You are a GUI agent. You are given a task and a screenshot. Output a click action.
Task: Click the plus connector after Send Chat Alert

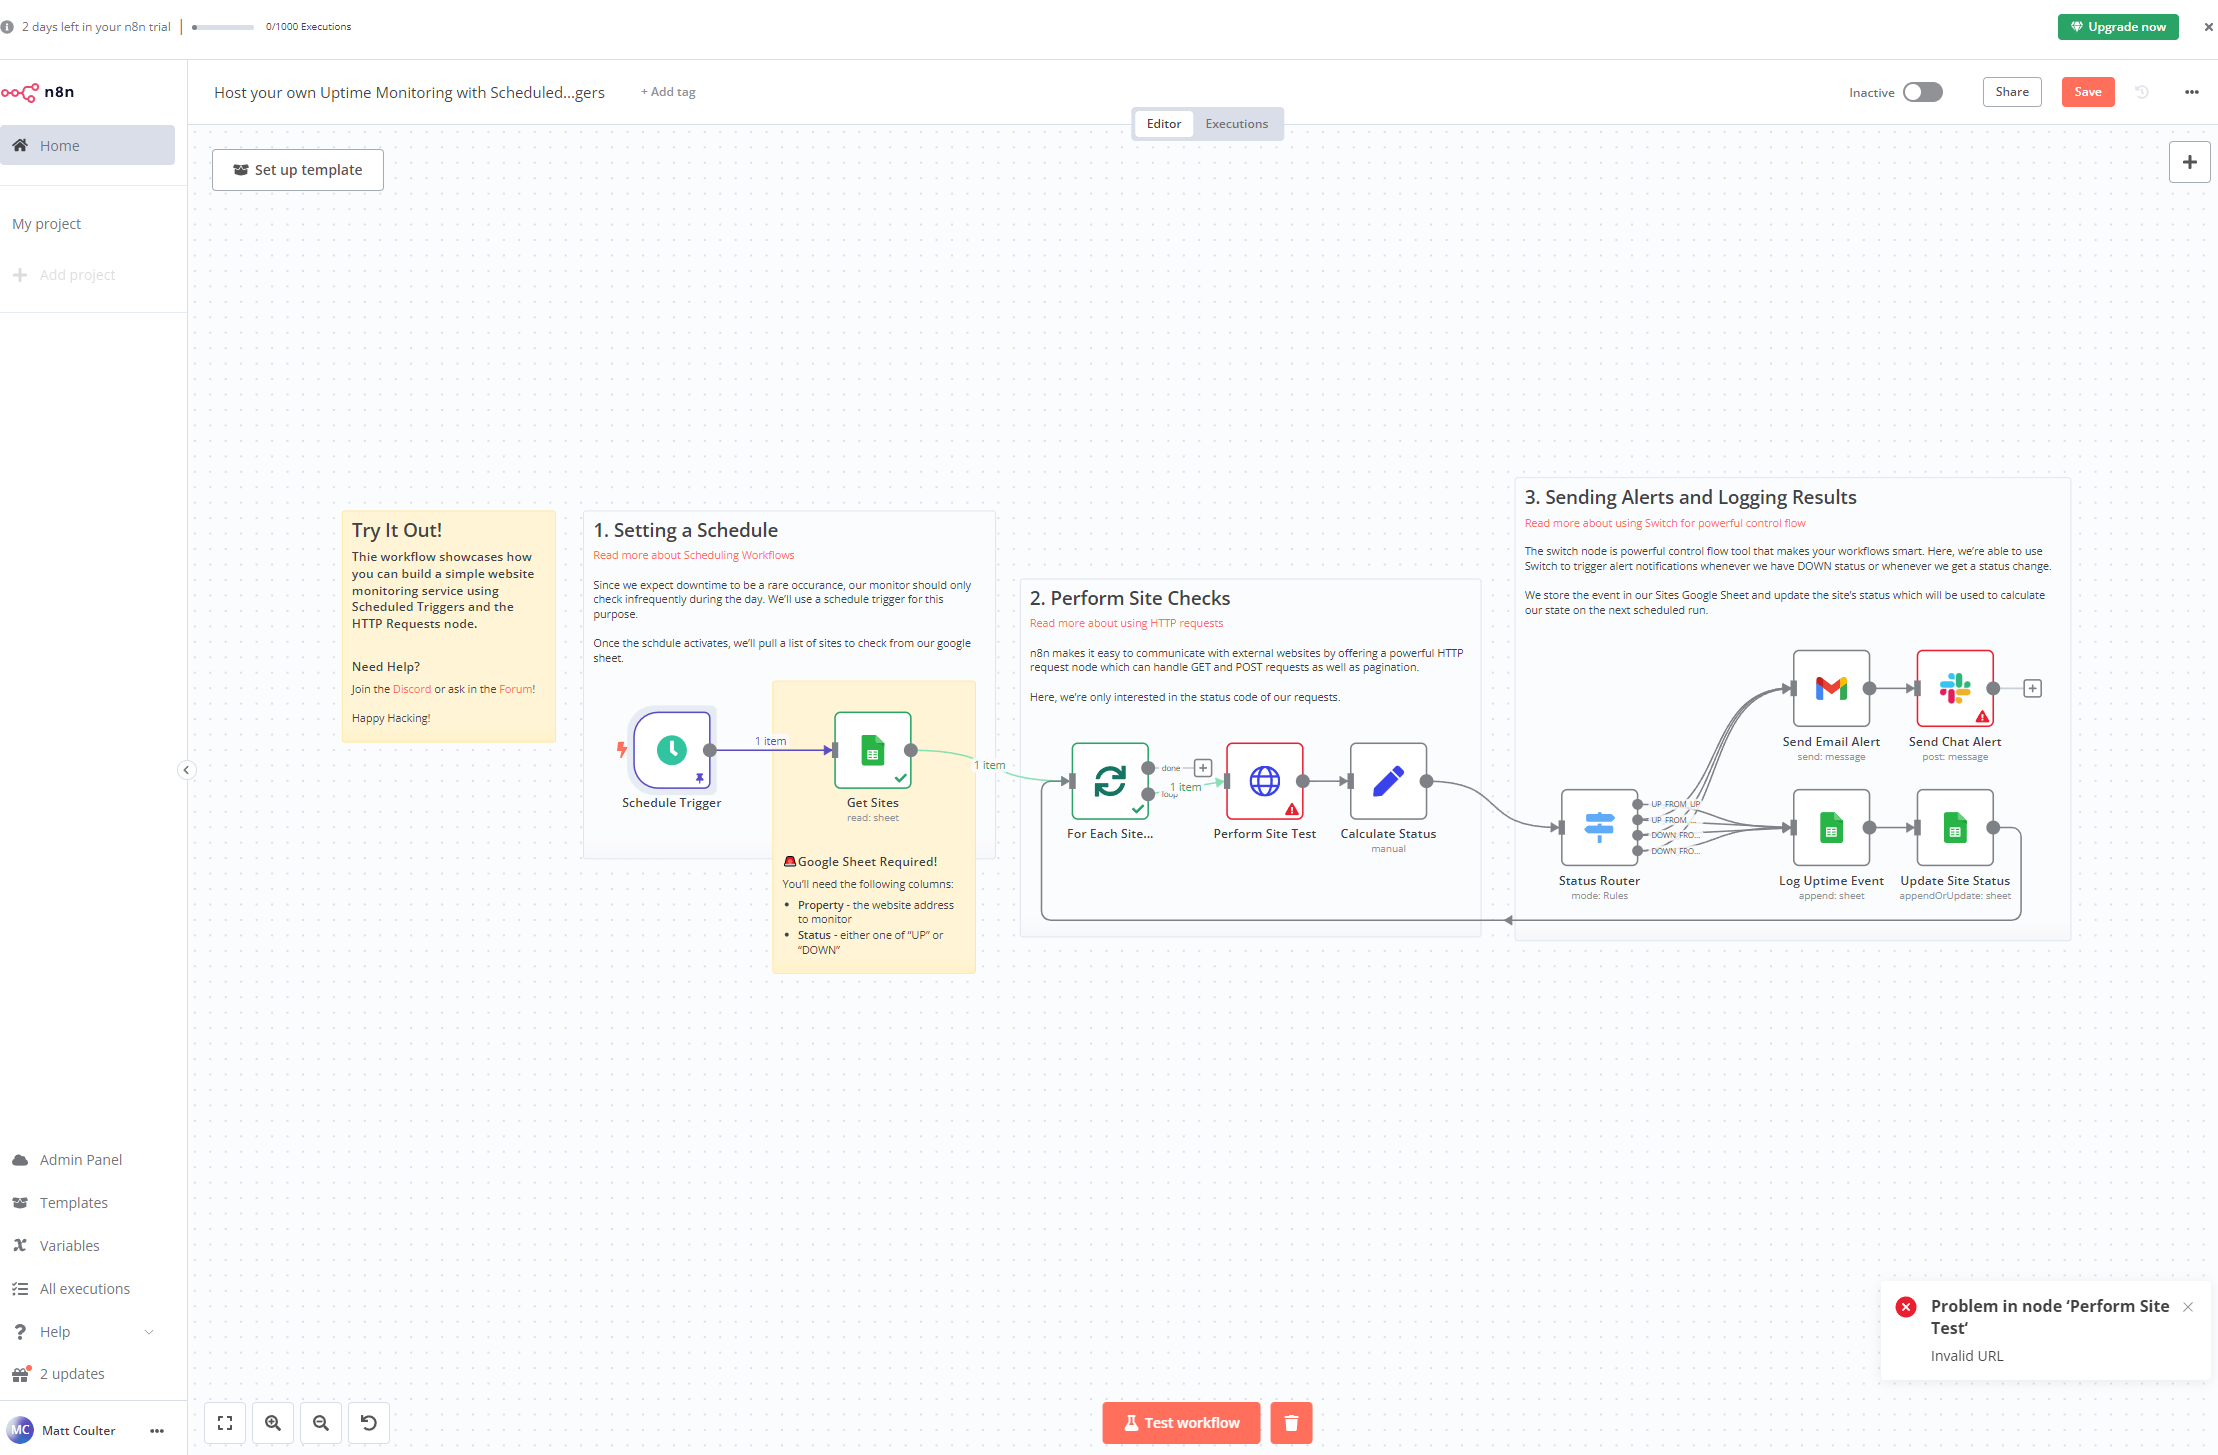click(2032, 688)
